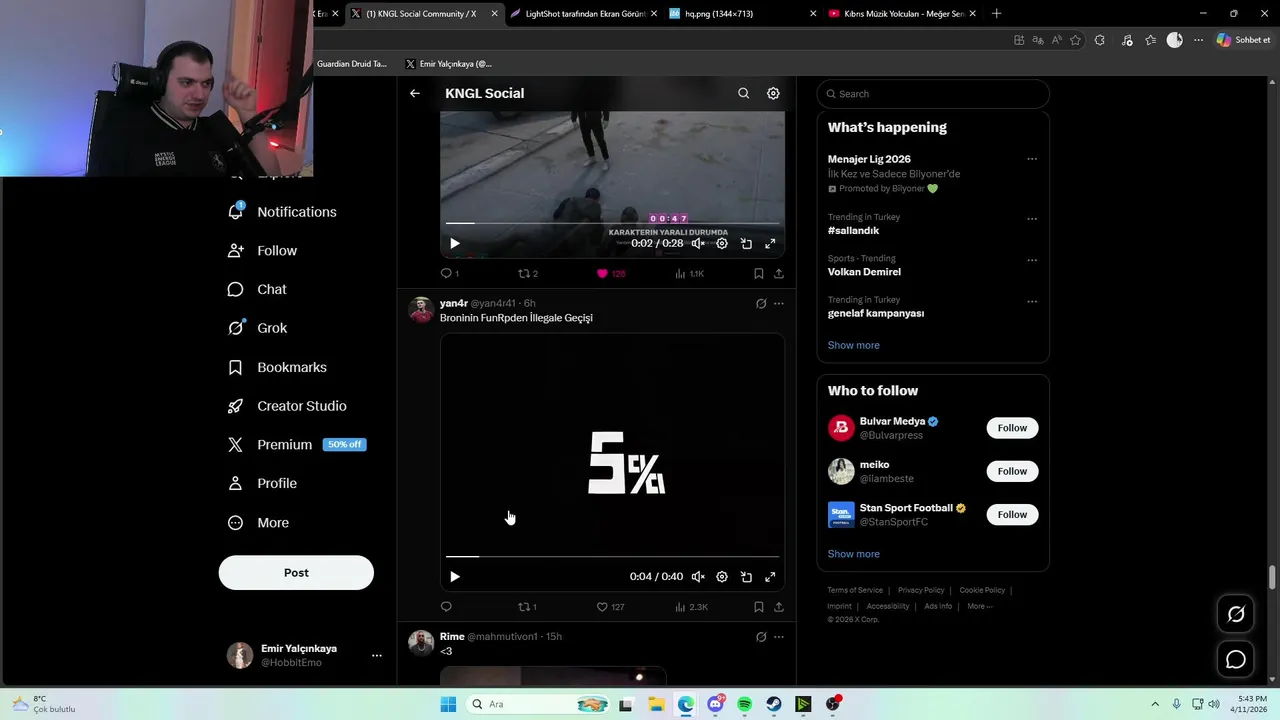Open Grok icon on Rime post

(761, 636)
